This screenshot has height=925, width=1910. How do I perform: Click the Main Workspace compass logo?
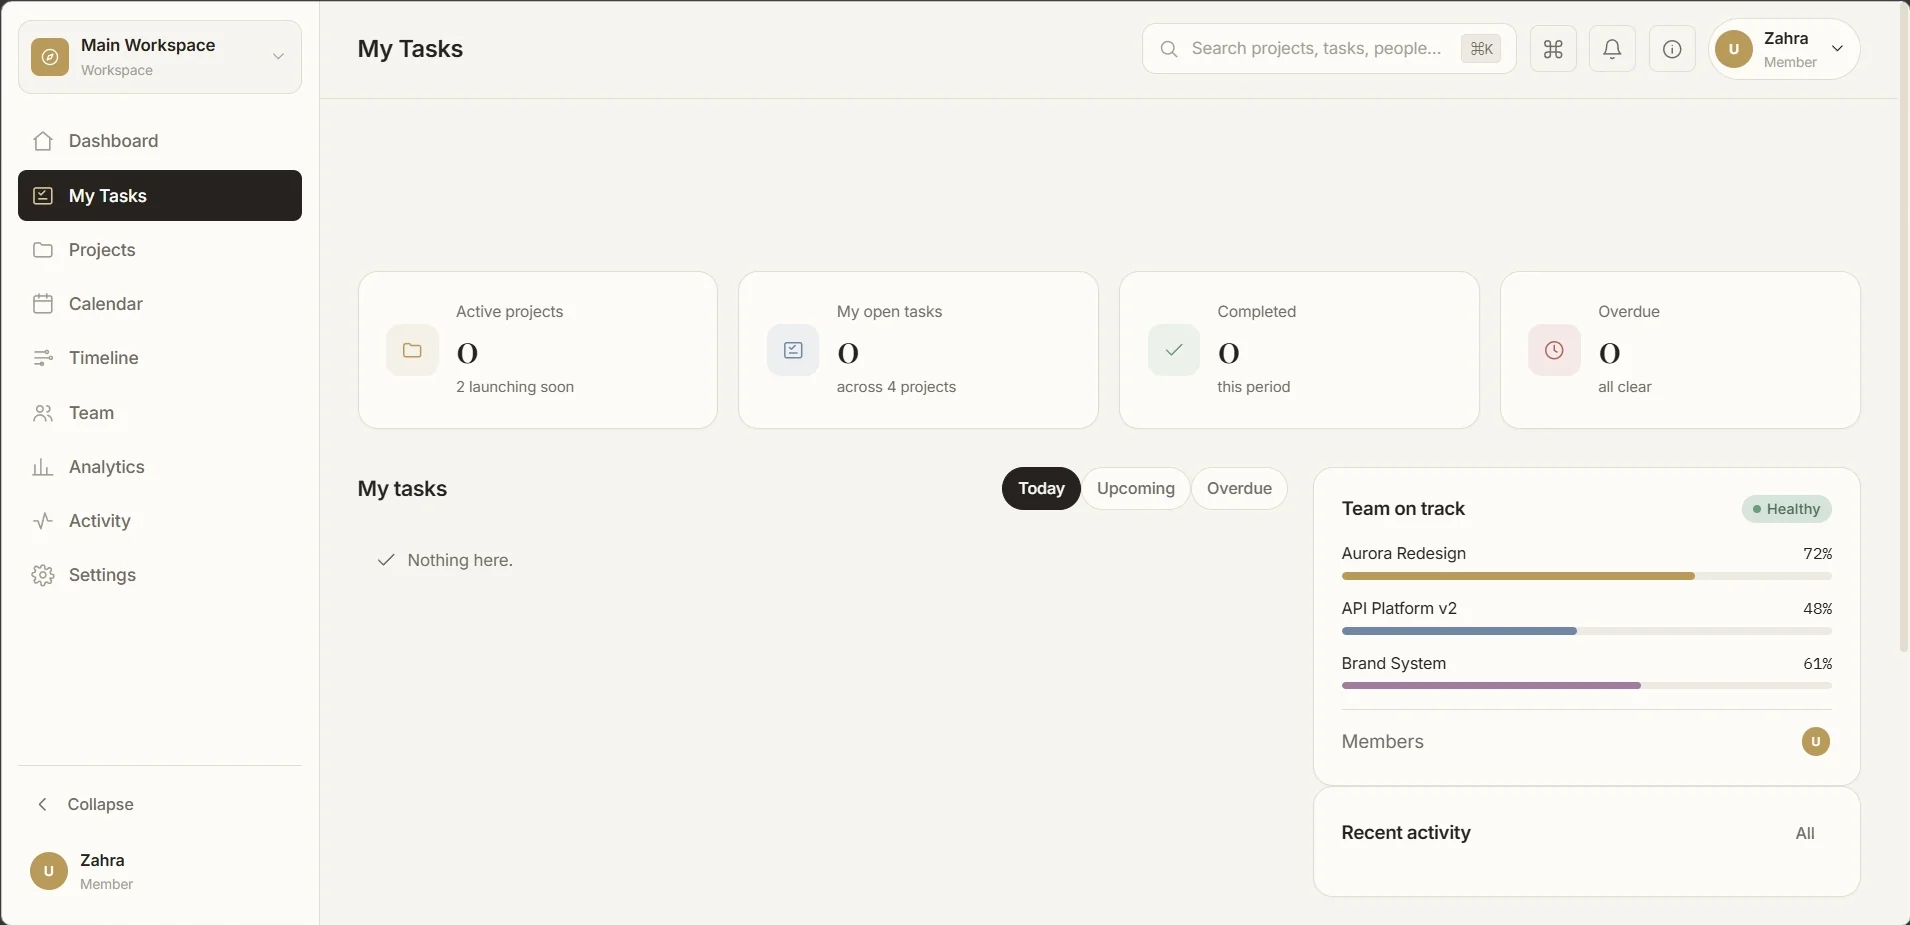pos(50,57)
